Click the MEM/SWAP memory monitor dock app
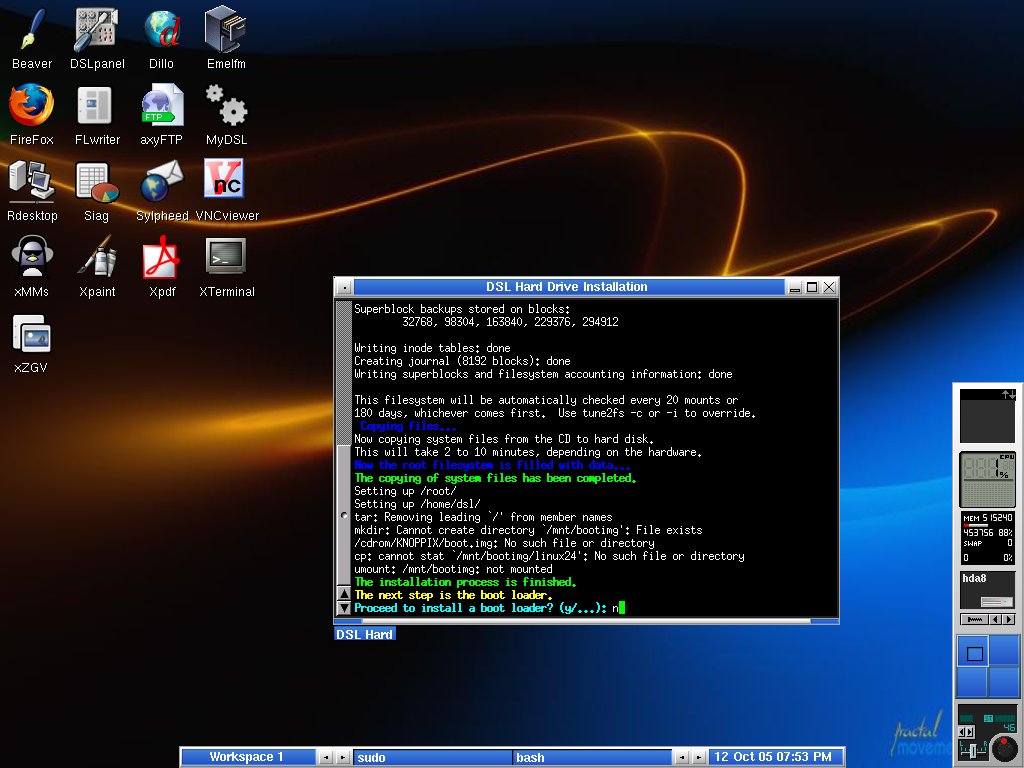 pos(987,537)
